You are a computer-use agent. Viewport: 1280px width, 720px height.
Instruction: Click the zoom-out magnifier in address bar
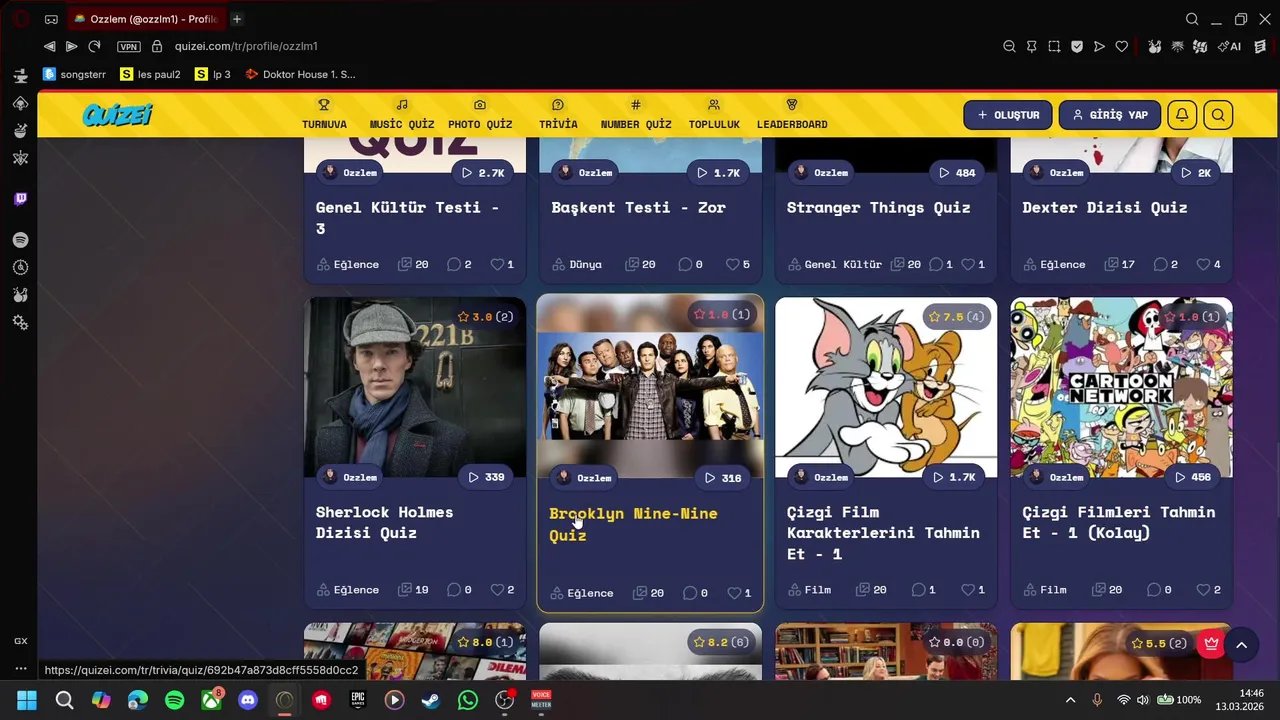click(x=1009, y=46)
